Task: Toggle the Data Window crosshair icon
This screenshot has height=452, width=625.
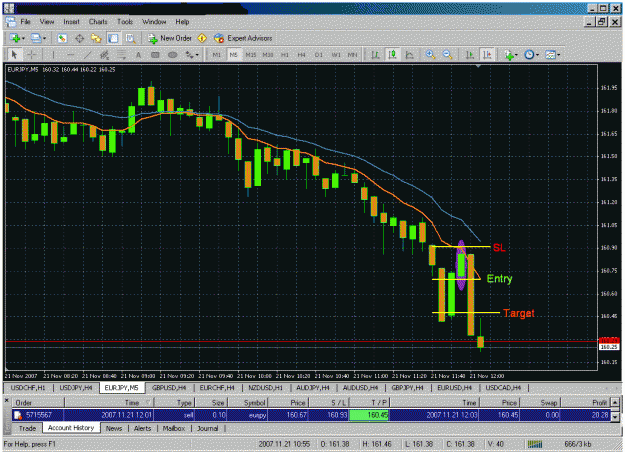Action: click(x=79, y=38)
